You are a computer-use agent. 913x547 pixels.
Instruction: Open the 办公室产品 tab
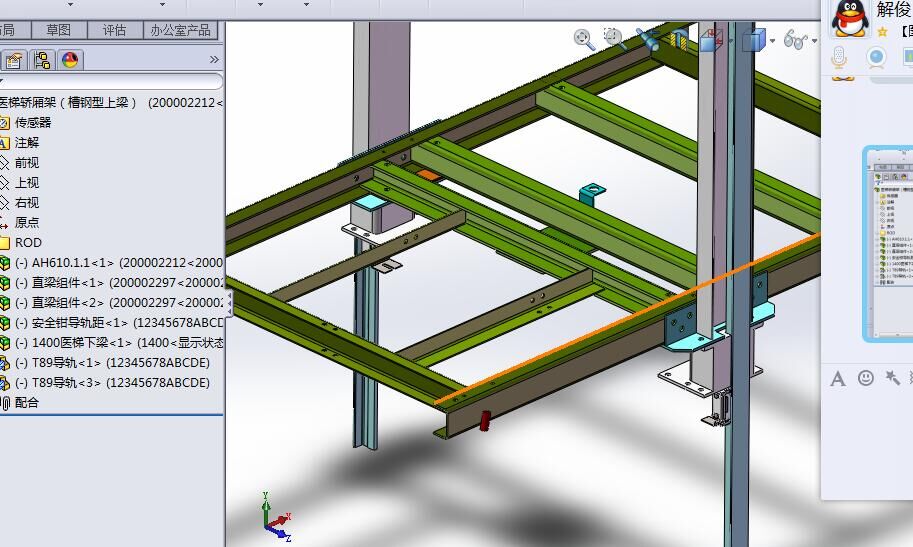181,30
